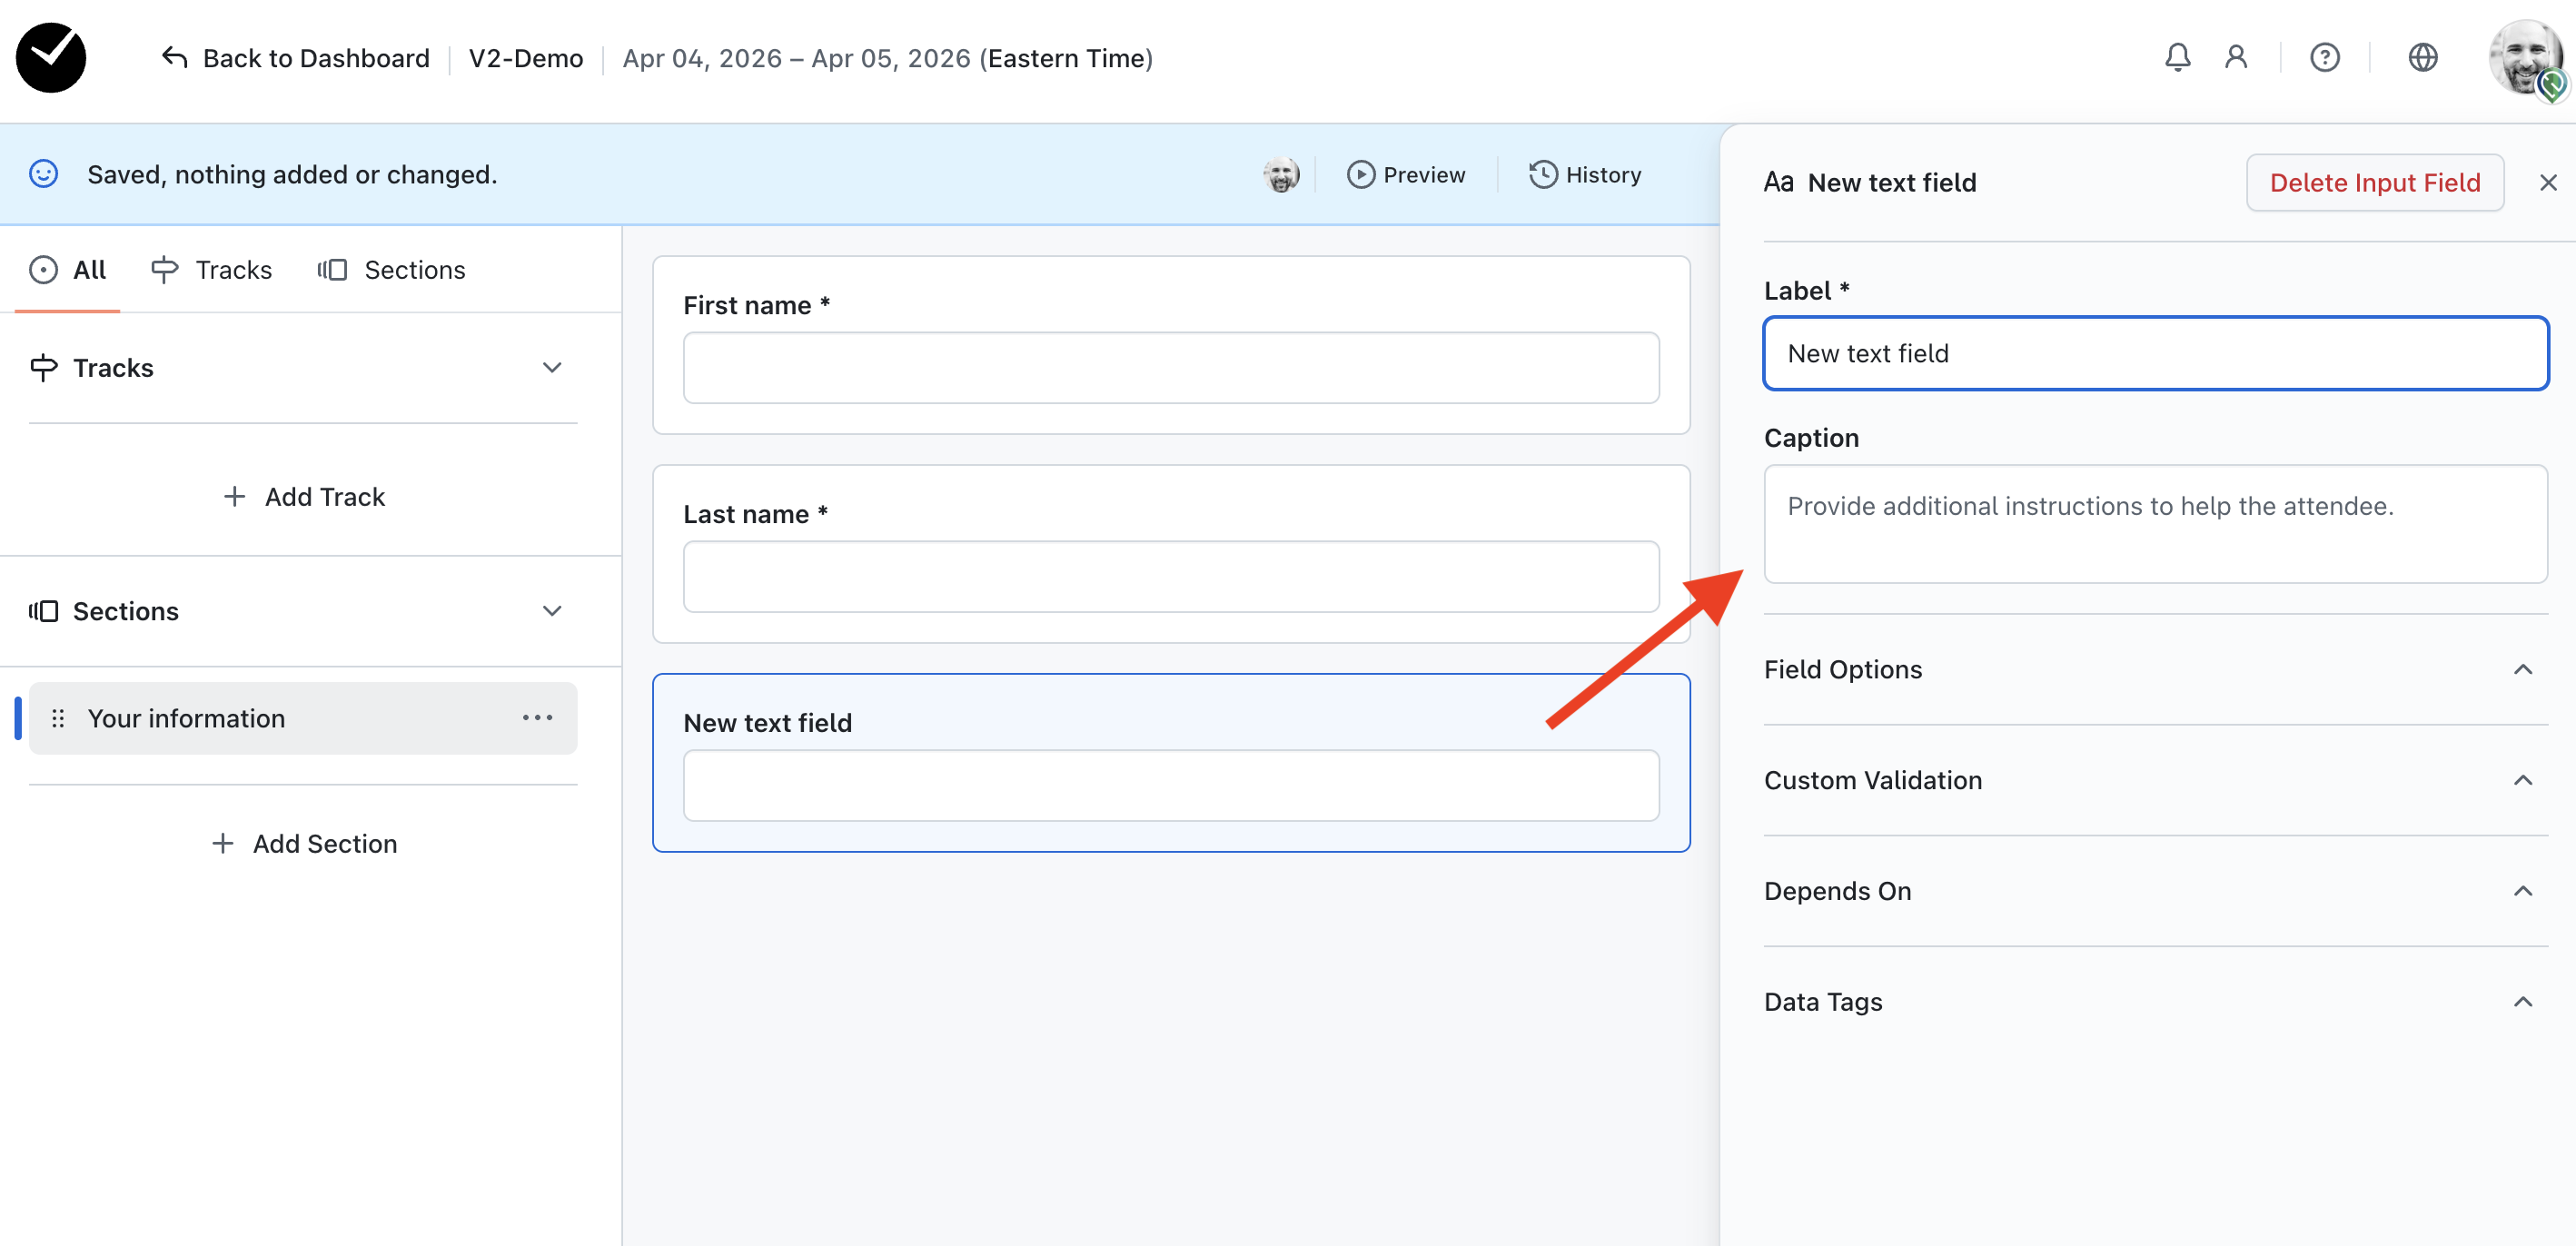
Task: Open the user account icon
Action: 2236,58
